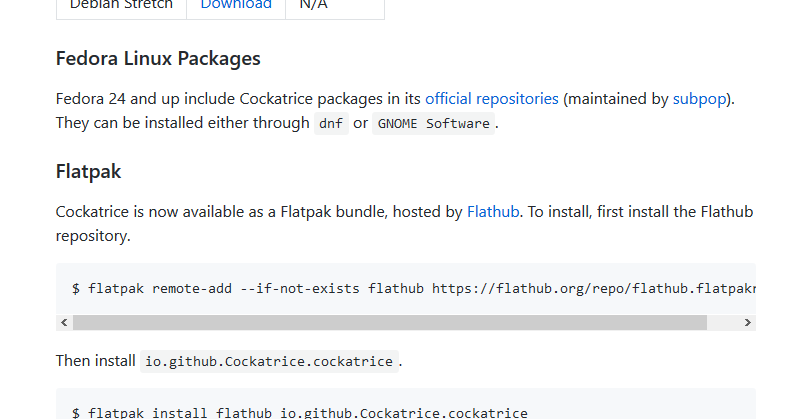The width and height of the screenshot is (793, 419).
Task: Click the N/A table cell
Action: [x=335, y=5]
